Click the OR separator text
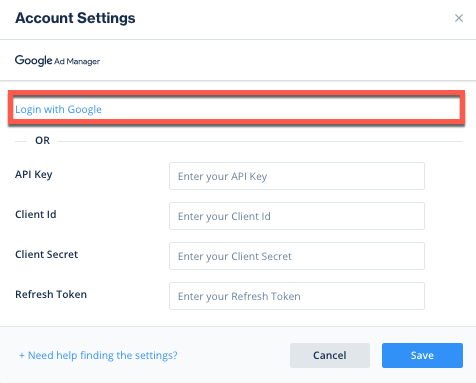476x383 pixels. [x=42, y=140]
